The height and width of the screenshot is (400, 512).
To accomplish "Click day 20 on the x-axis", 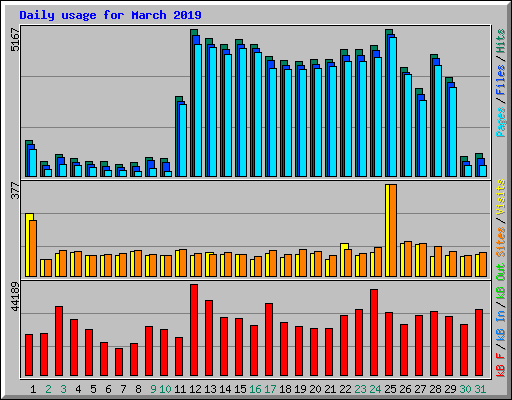I will click(x=315, y=389).
